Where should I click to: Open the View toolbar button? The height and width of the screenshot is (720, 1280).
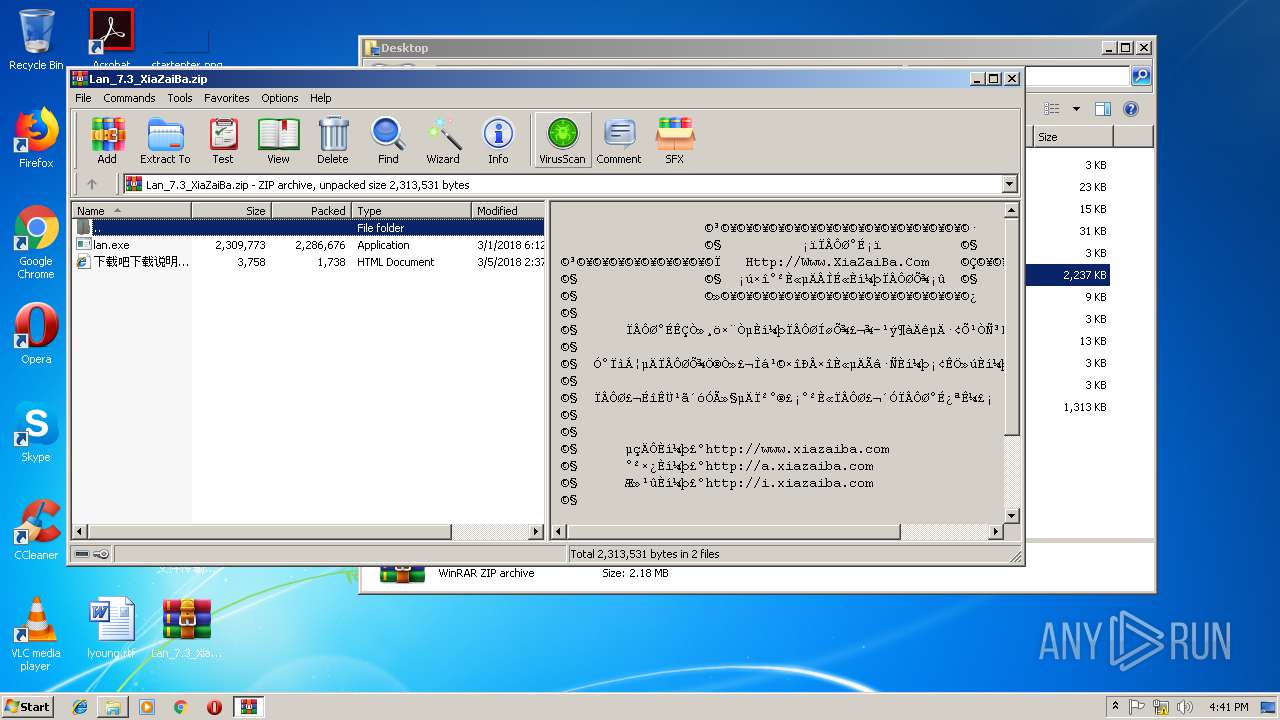[x=278, y=140]
